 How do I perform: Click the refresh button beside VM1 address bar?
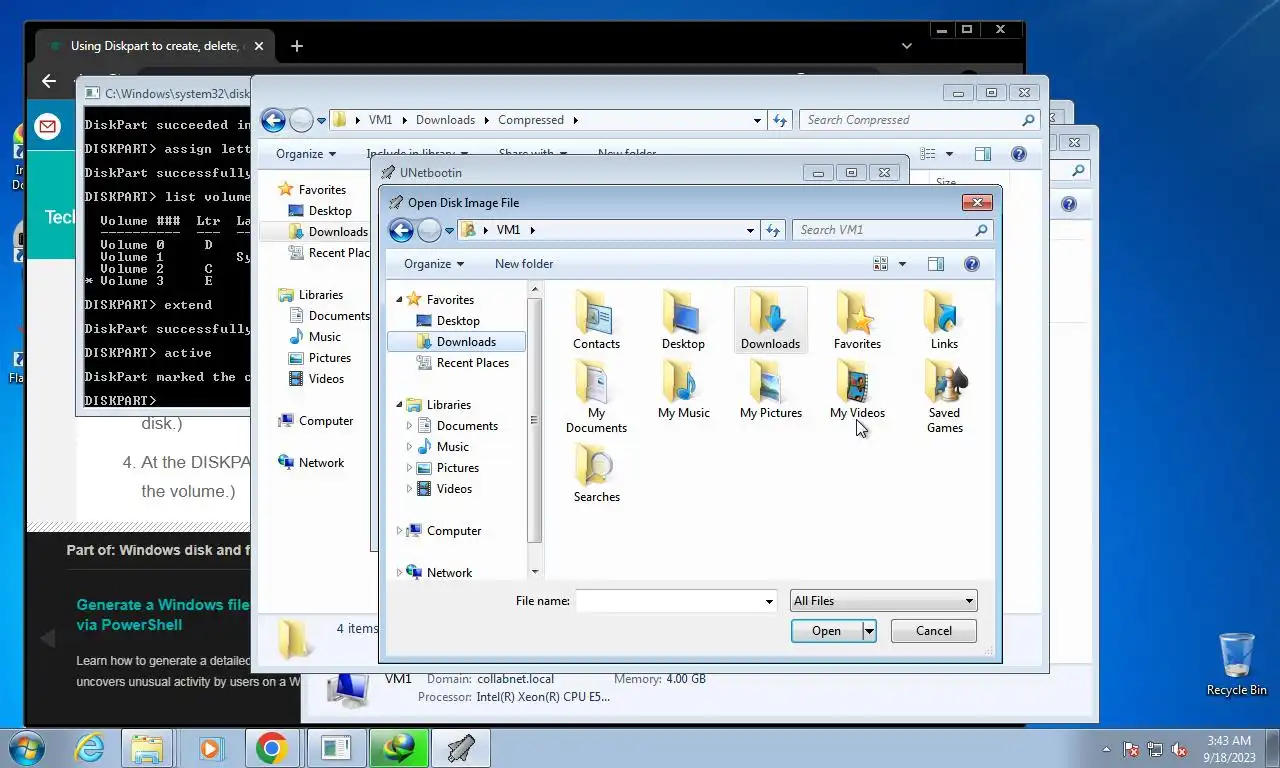click(x=773, y=230)
